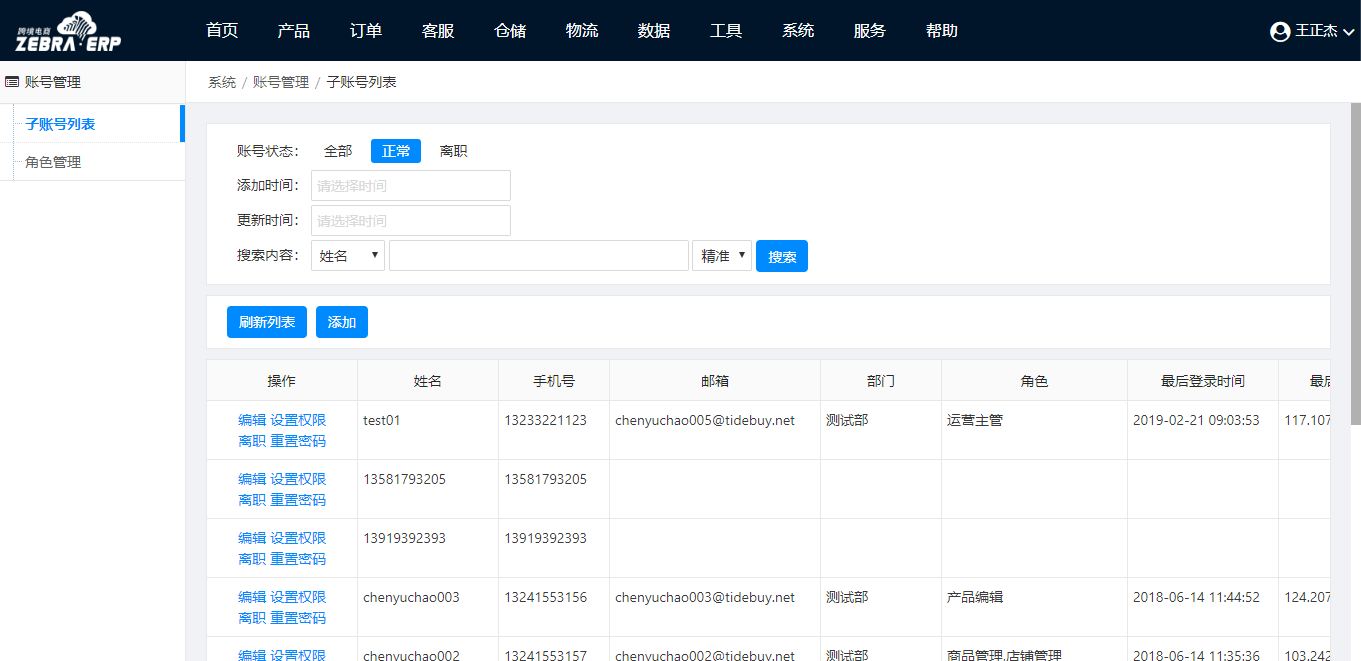This screenshot has height=661, width=1361.
Task: Expand the 王正杰 user menu chevron
Action: click(x=1349, y=32)
